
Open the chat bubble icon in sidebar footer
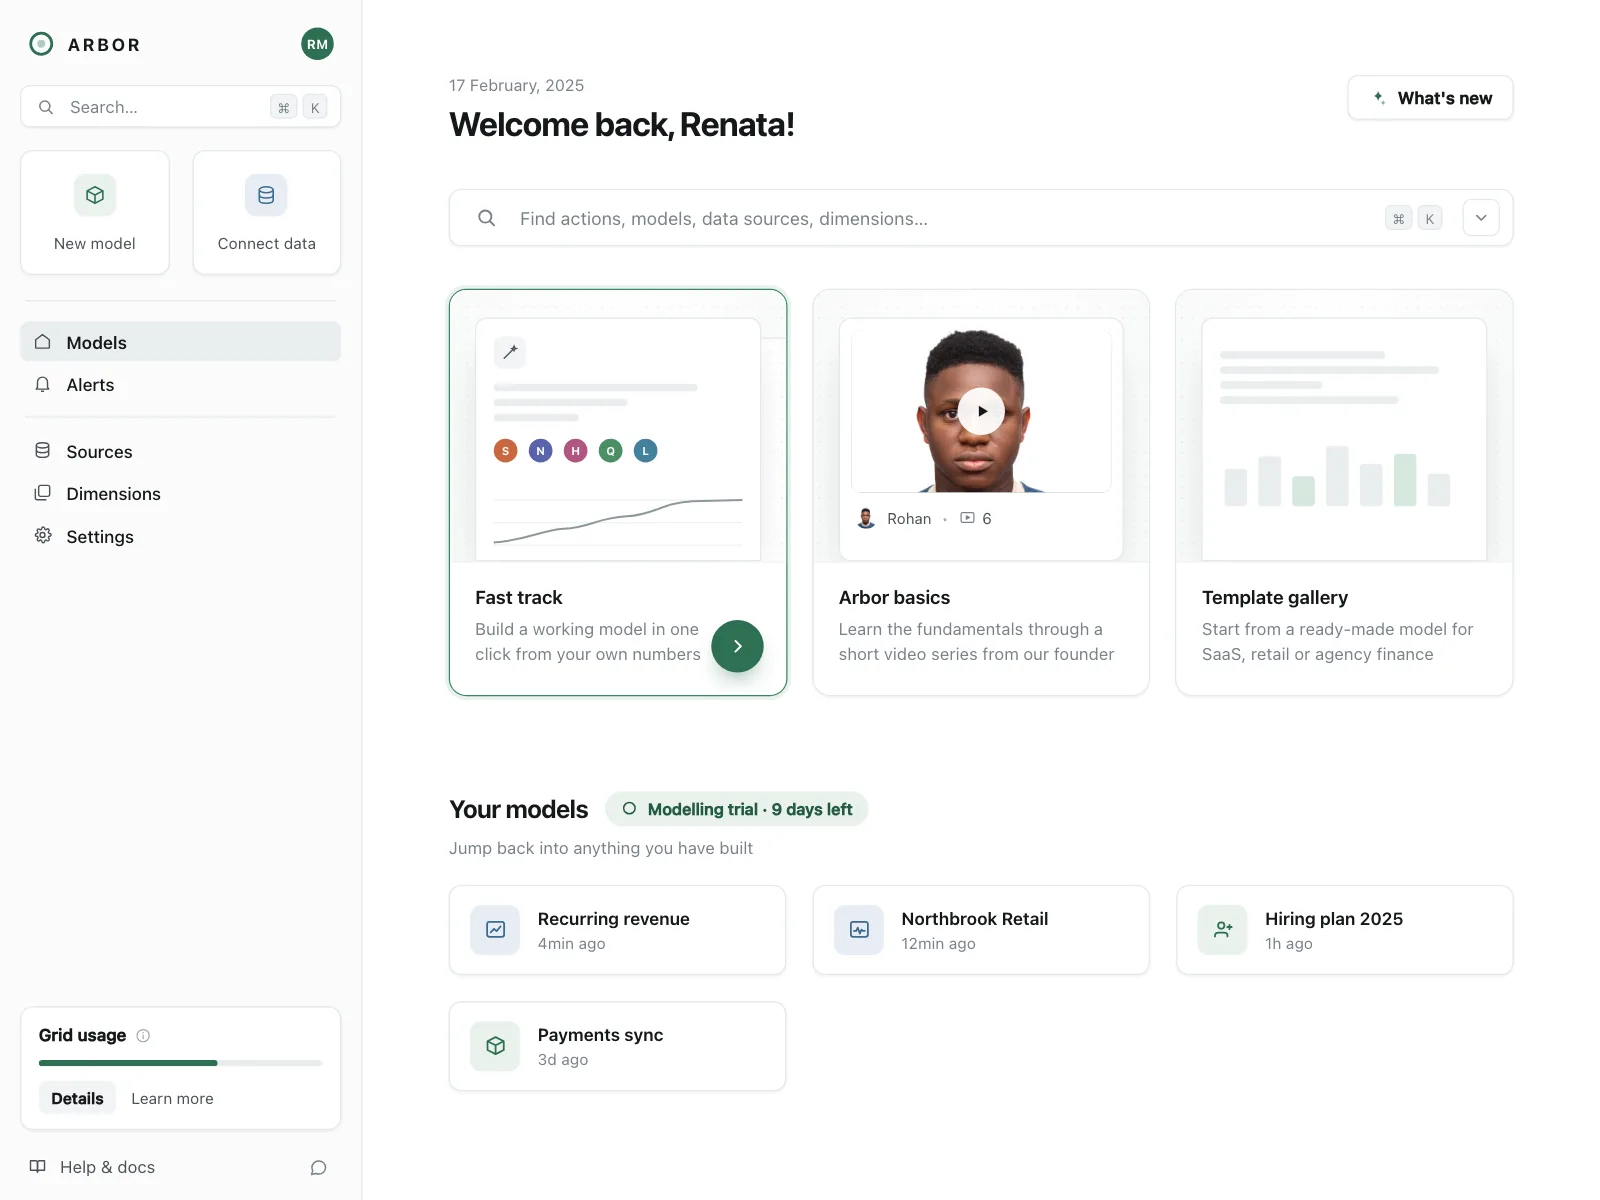pos(318,1168)
